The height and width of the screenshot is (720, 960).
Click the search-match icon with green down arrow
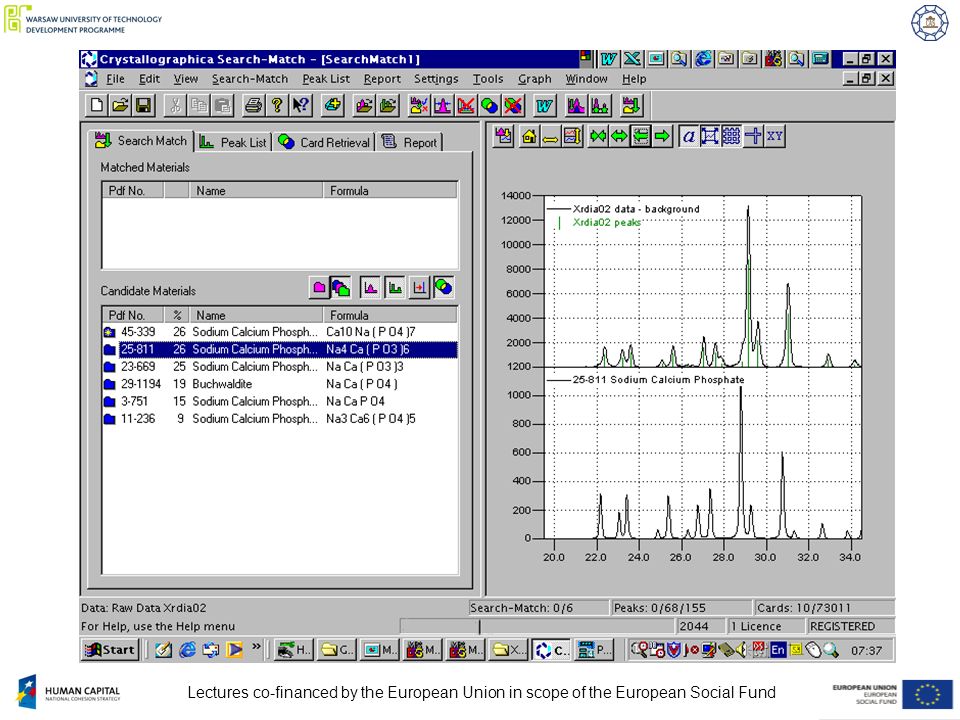tap(630, 105)
